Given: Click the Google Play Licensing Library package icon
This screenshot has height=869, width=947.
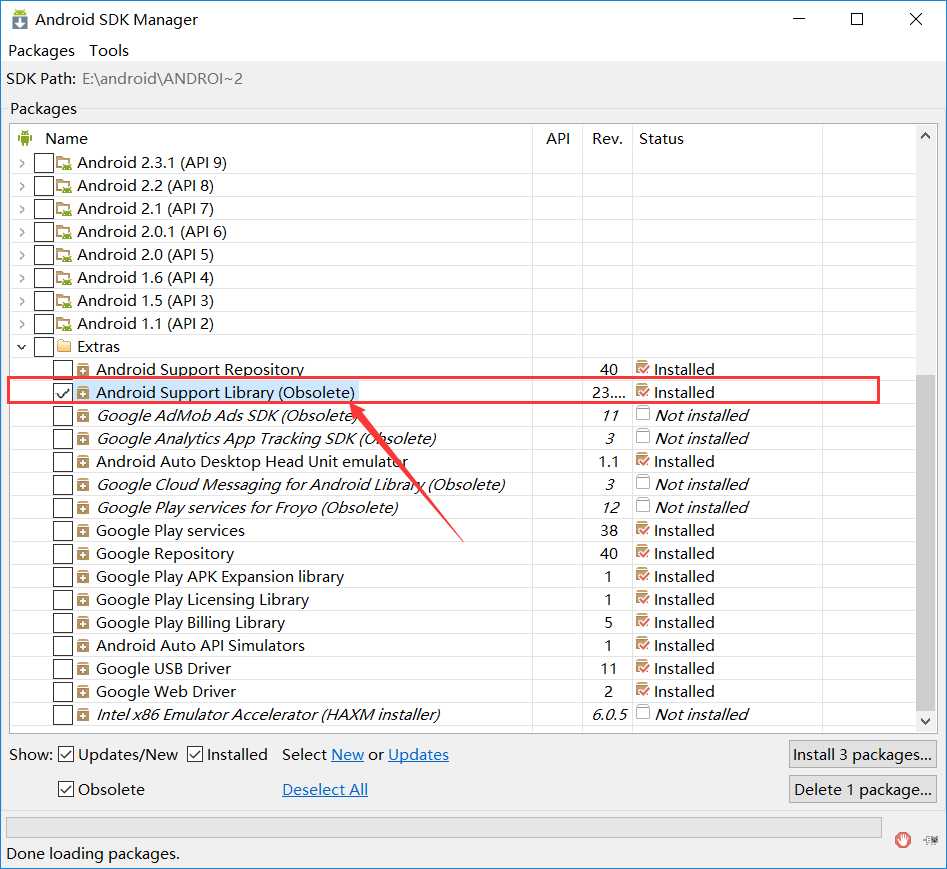Looking at the screenshot, I should pyautogui.click(x=83, y=600).
